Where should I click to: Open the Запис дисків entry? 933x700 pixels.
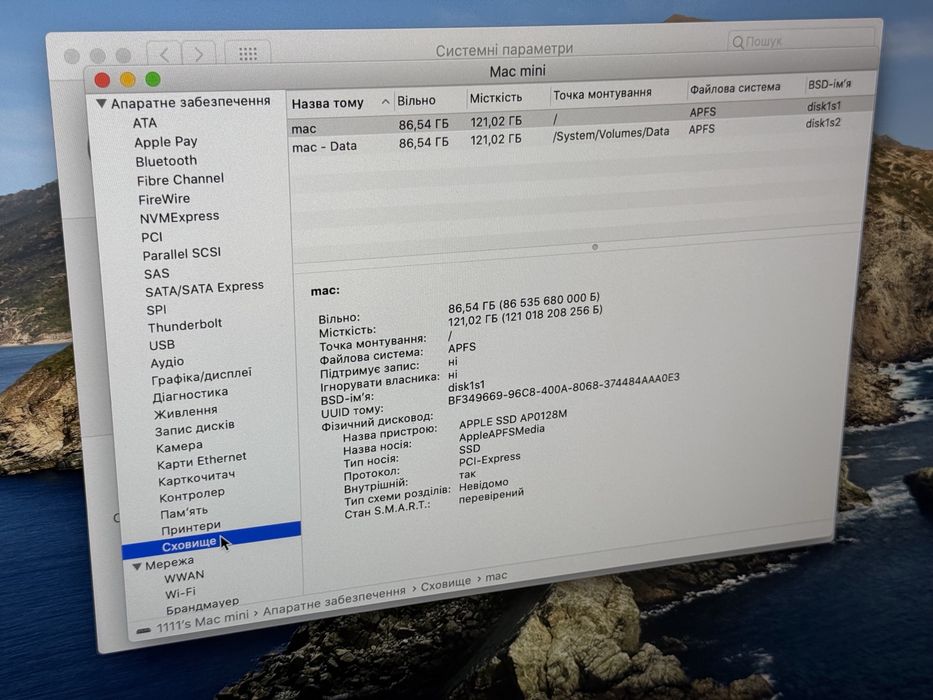pos(195,428)
